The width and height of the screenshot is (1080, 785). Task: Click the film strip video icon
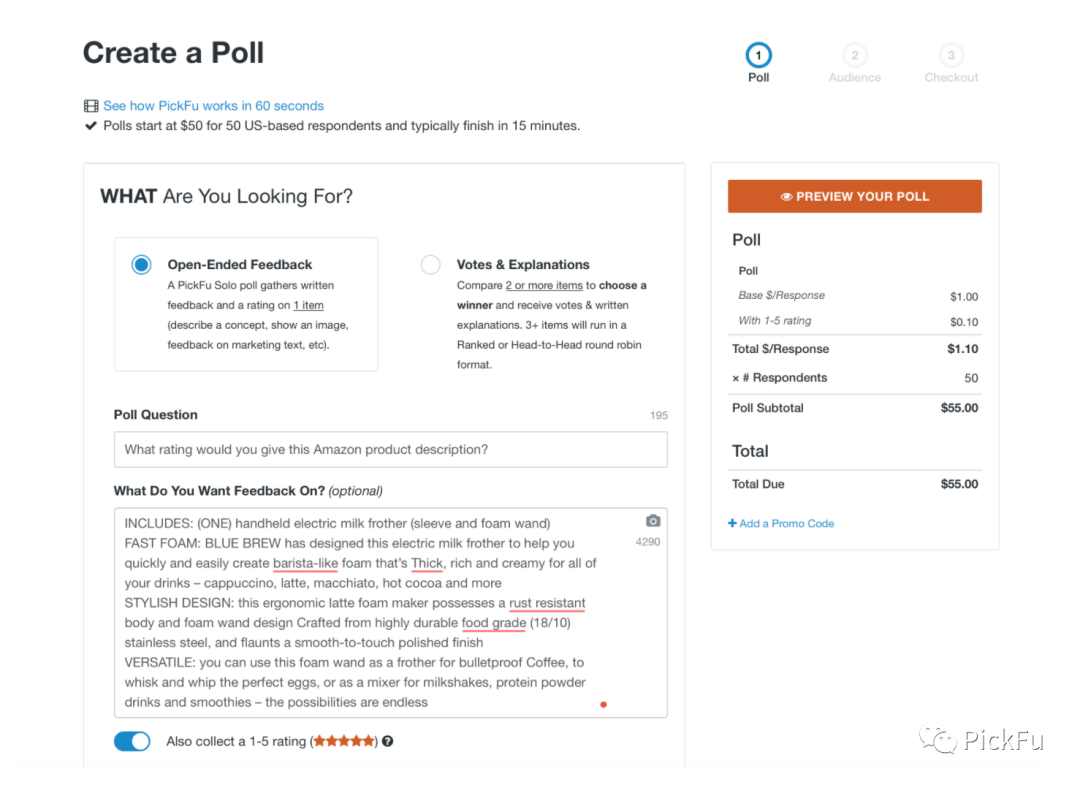(x=91, y=106)
